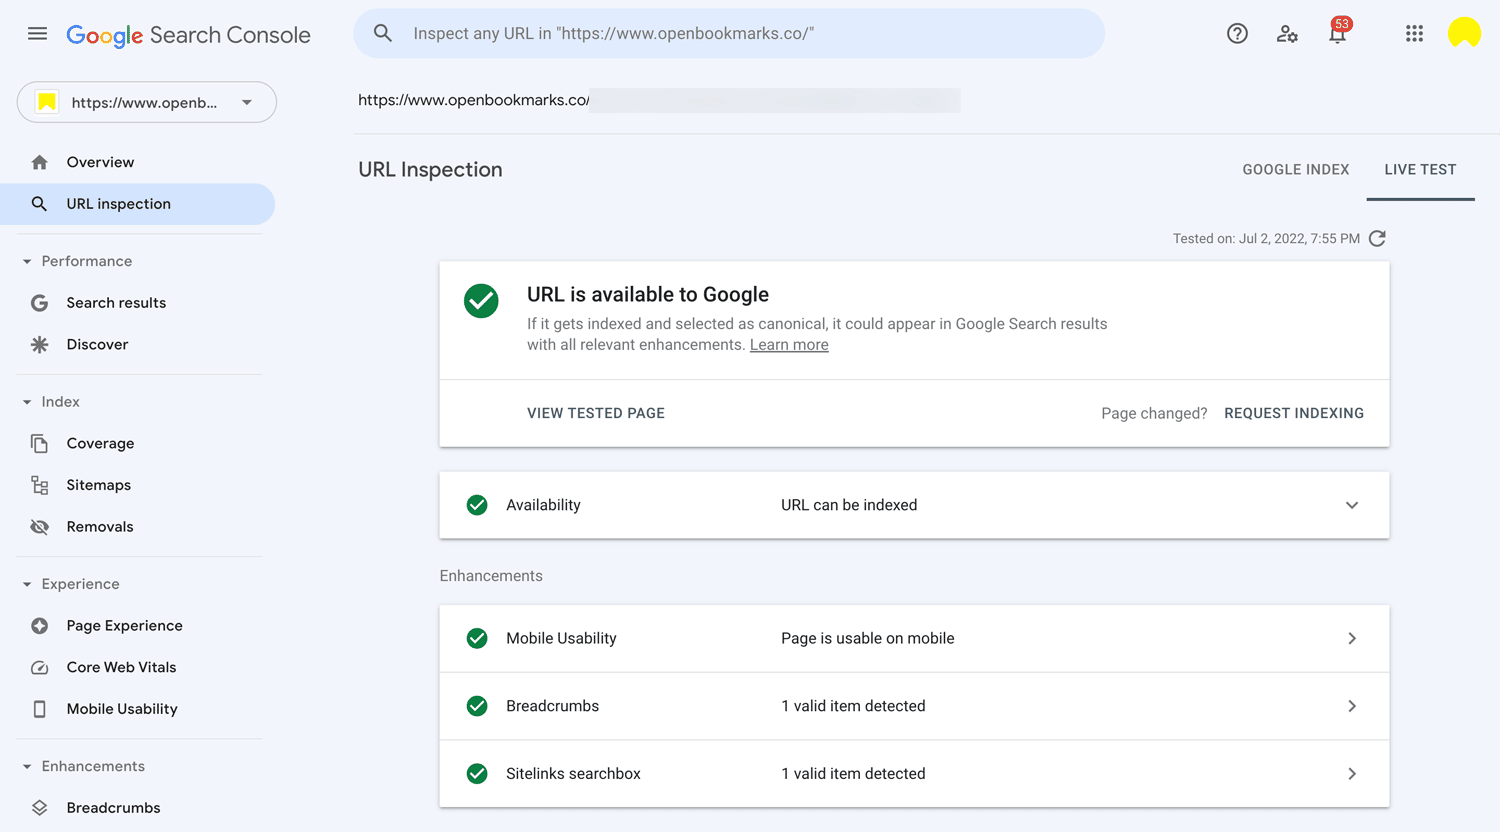The image size is (1500, 832).
Task: Click the Discover asterisk icon
Action: [x=39, y=344]
